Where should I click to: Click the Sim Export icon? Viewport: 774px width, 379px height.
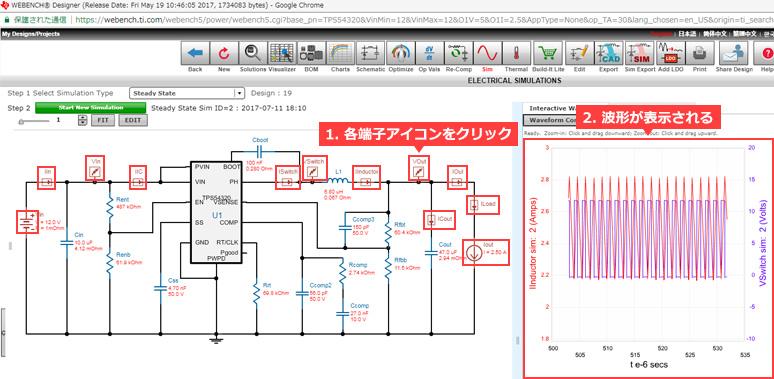click(640, 53)
